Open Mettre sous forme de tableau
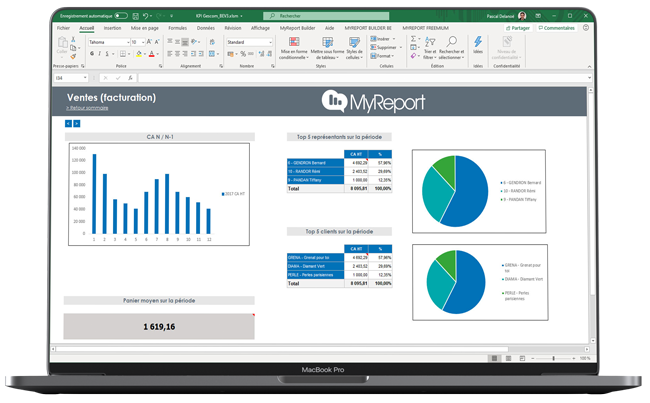Image resolution: width=650 pixels, height=403 pixels. [x=327, y=48]
